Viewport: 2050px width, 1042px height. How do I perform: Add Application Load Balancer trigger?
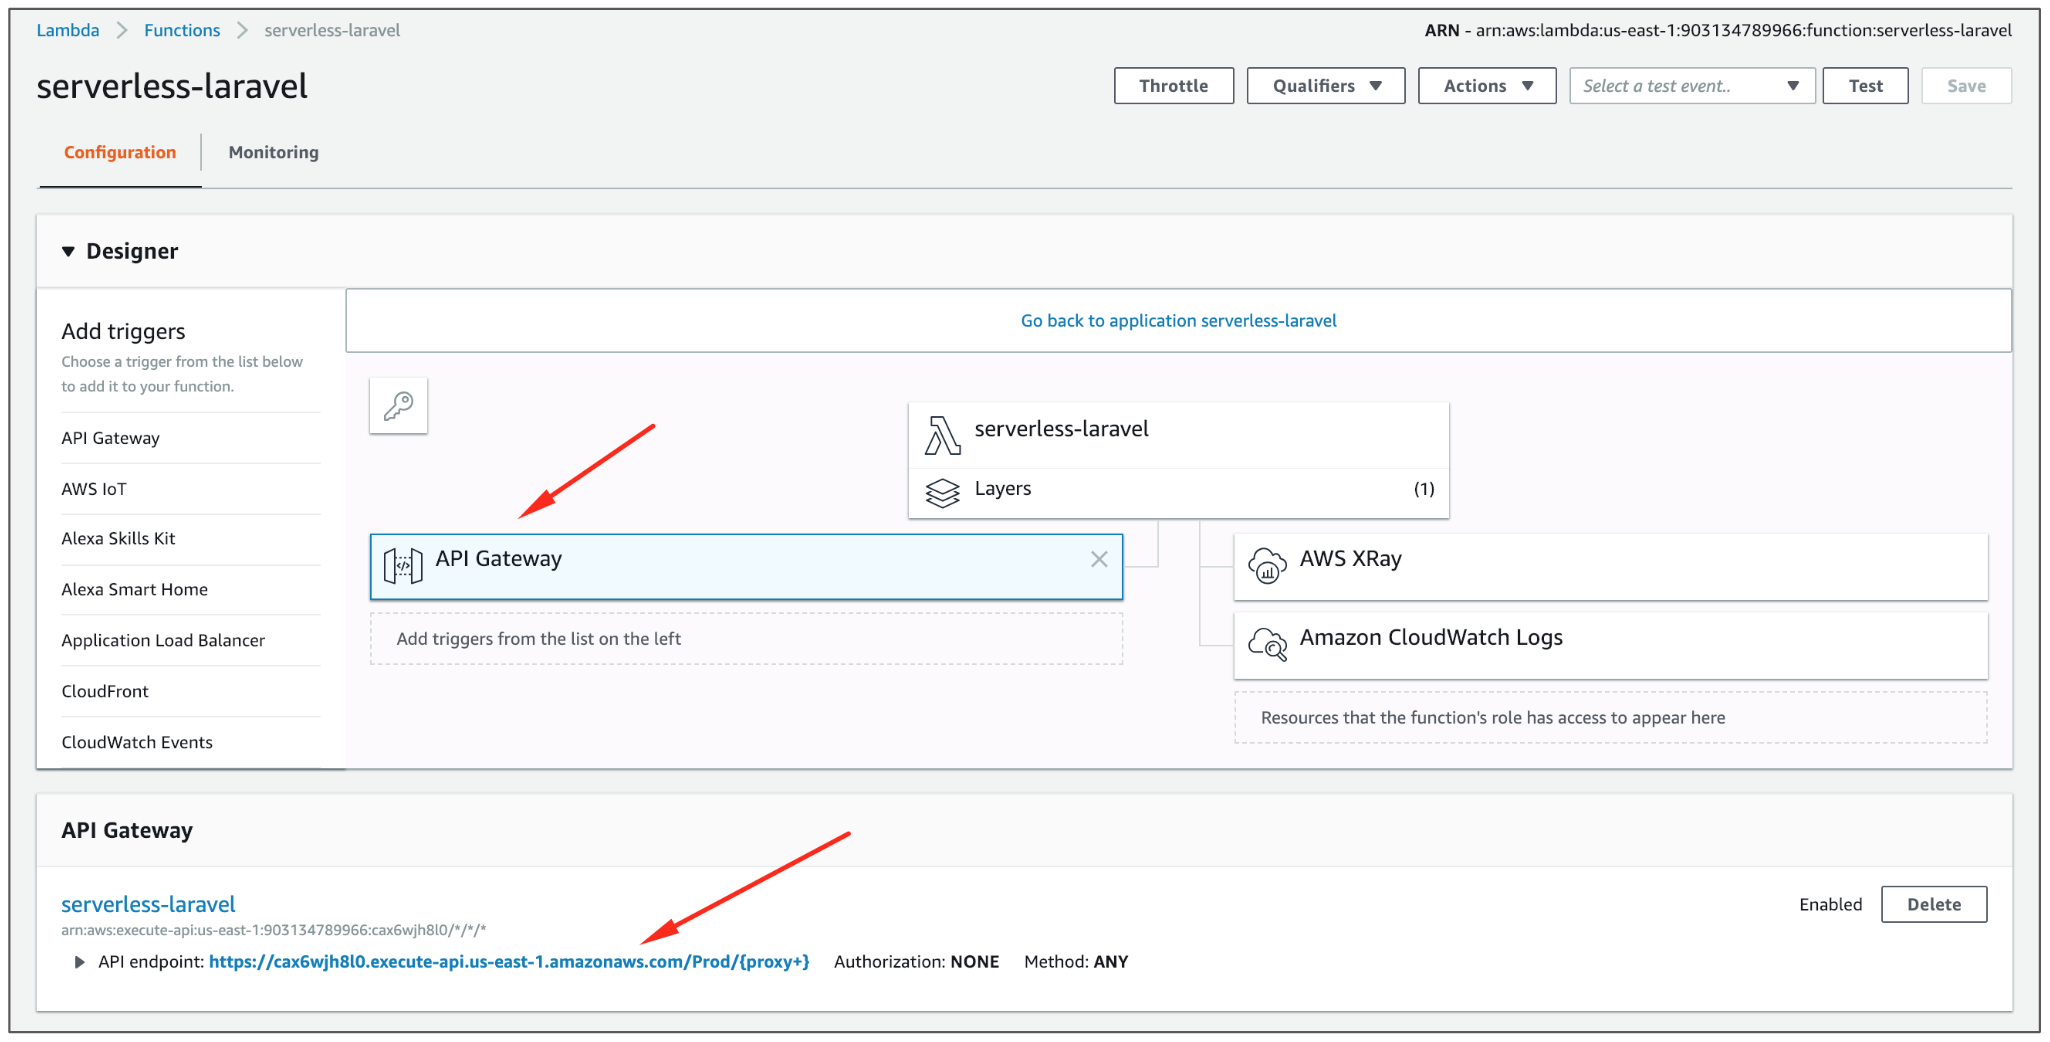point(163,640)
